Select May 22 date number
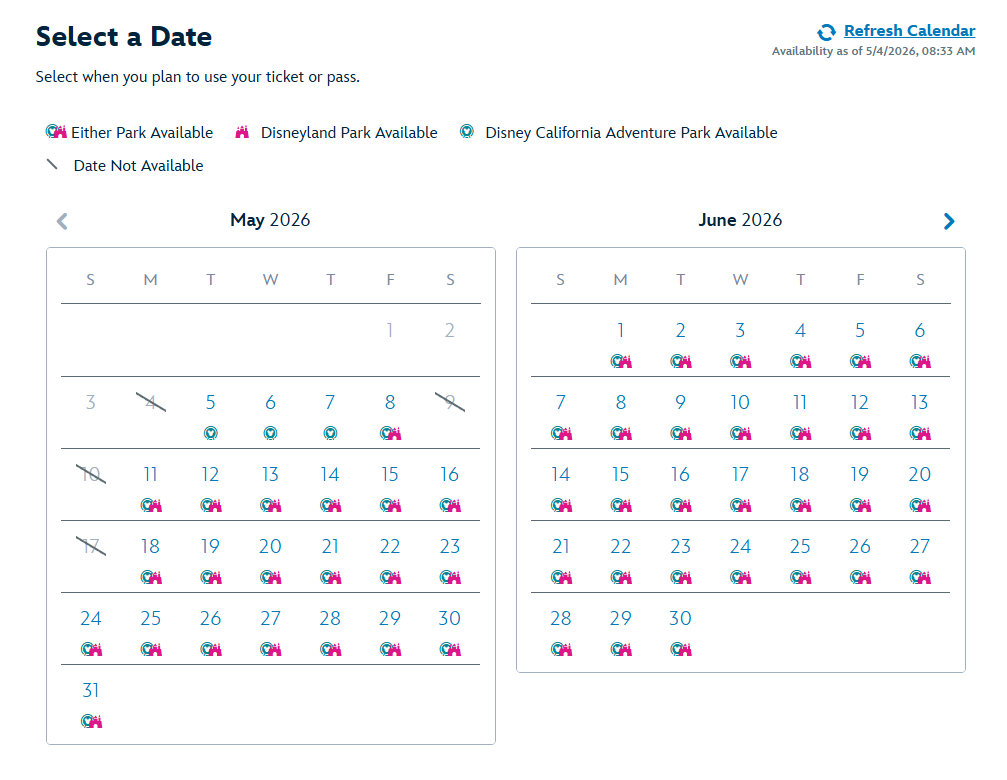 (390, 546)
